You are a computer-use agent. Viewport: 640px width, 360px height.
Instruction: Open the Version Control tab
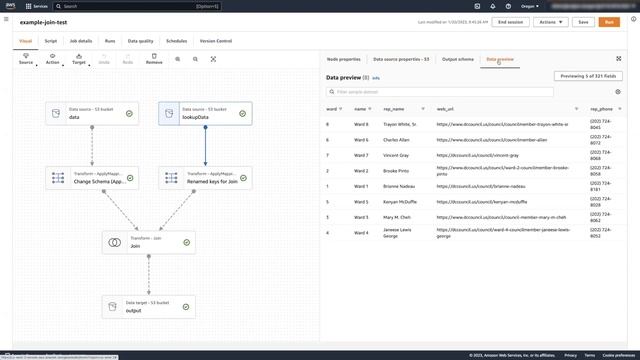[216, 41]
